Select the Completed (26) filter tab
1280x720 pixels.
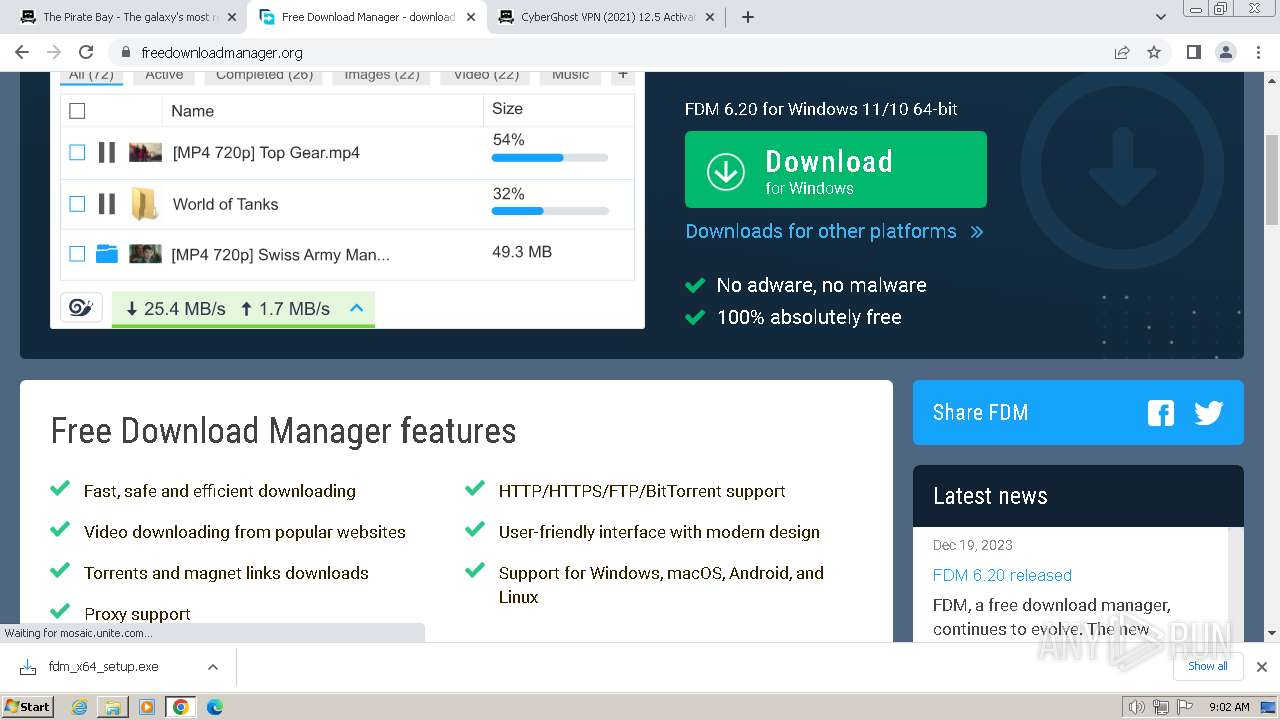265,75
